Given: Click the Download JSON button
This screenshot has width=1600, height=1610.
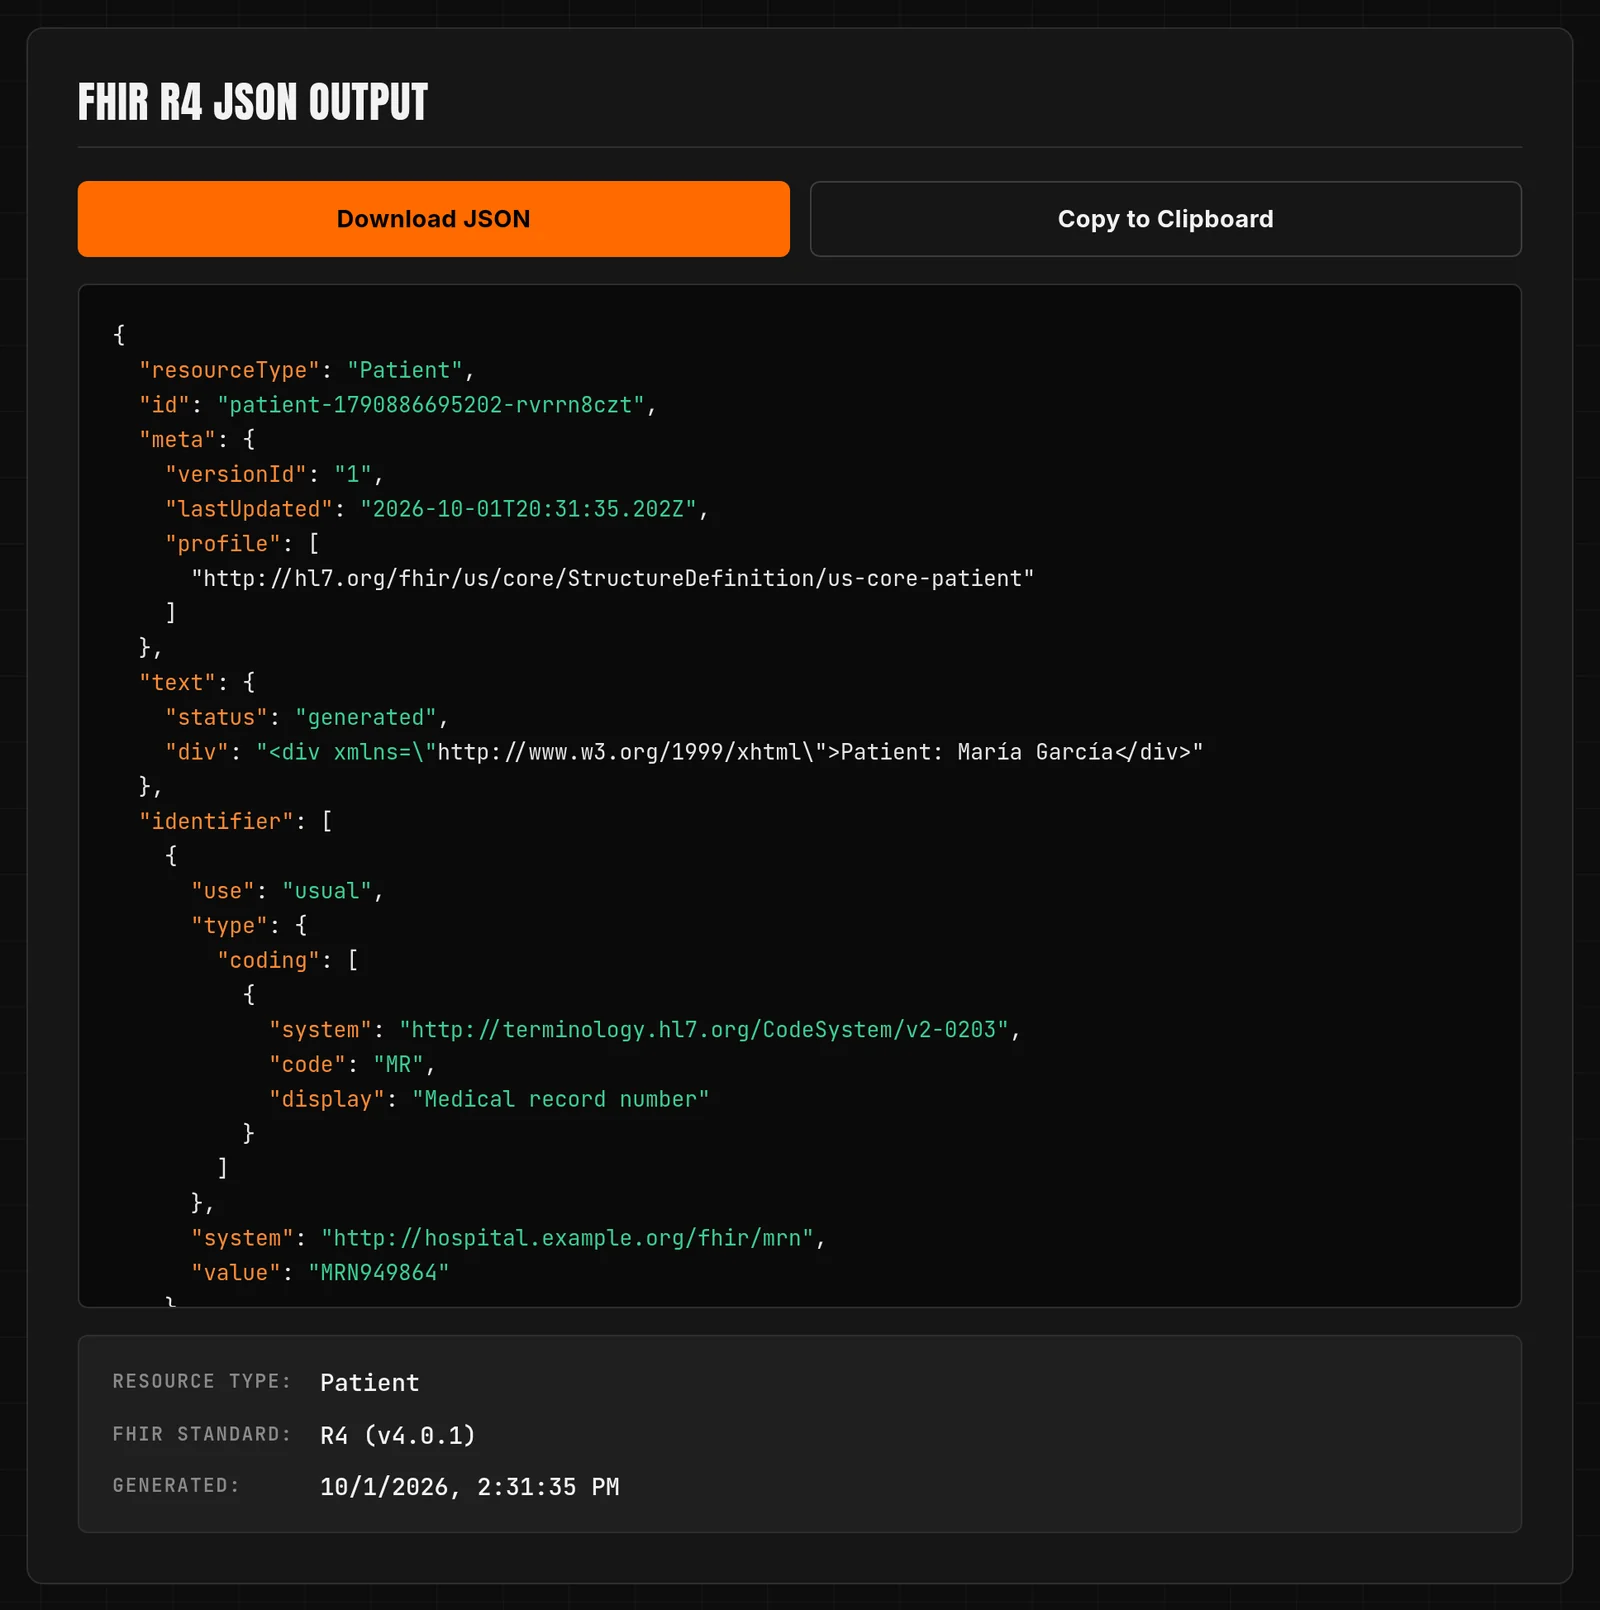Looking at the screenshot, I should (x=433, y=219).
